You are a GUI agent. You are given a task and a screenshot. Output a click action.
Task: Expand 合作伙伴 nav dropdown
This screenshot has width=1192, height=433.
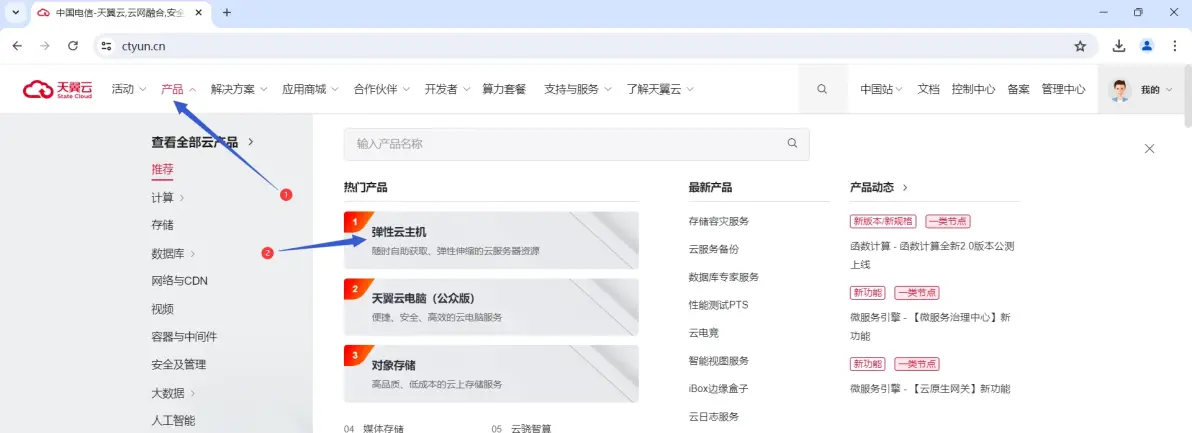[x=382, y=89]
